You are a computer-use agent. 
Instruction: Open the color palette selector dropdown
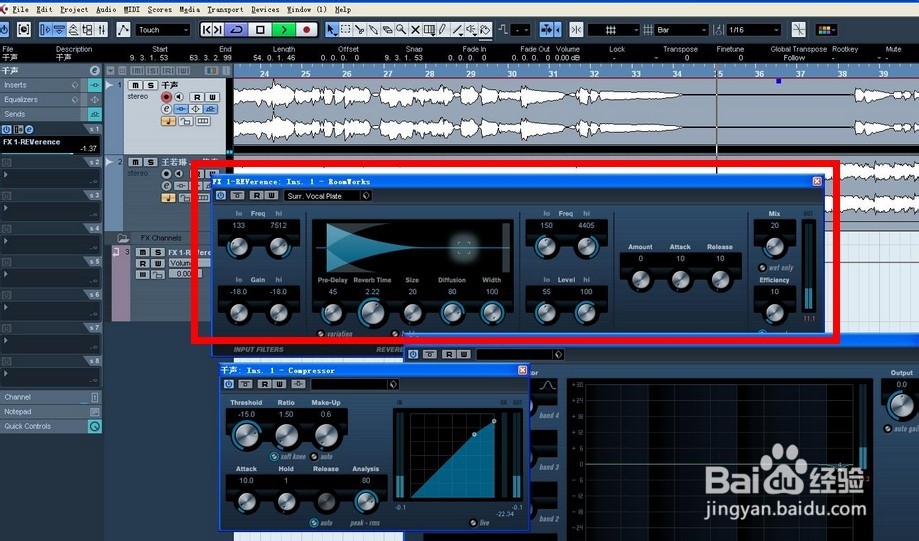[x=826, y=29]
